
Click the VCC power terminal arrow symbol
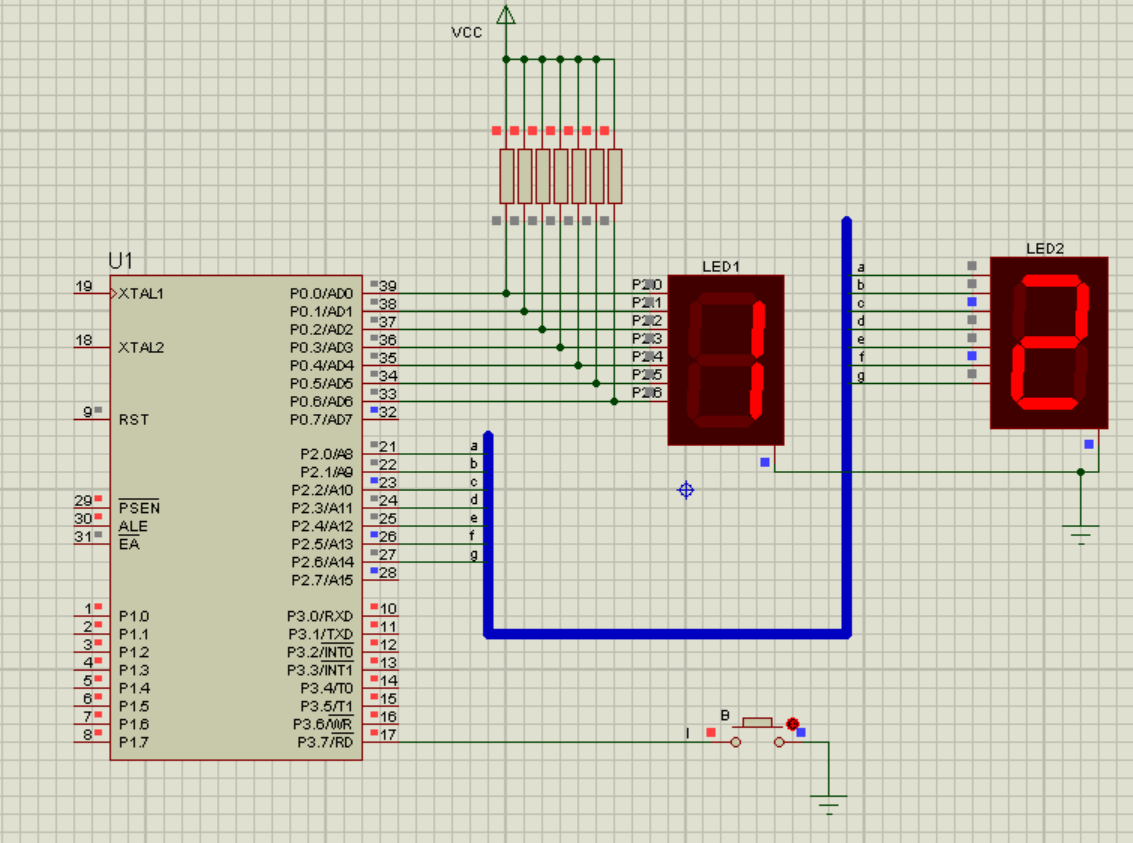(506, 15)
